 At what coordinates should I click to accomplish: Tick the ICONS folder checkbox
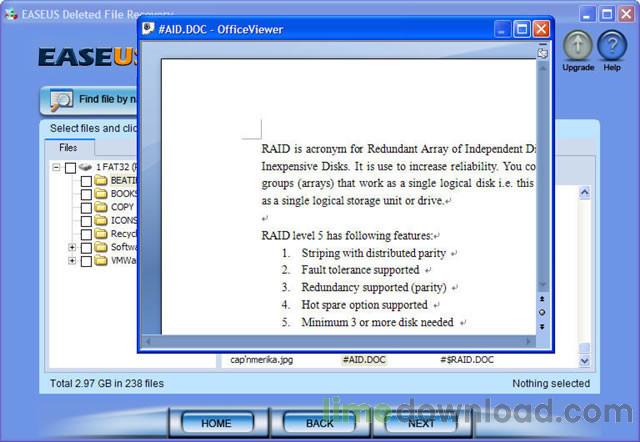(x=86, y=221)
